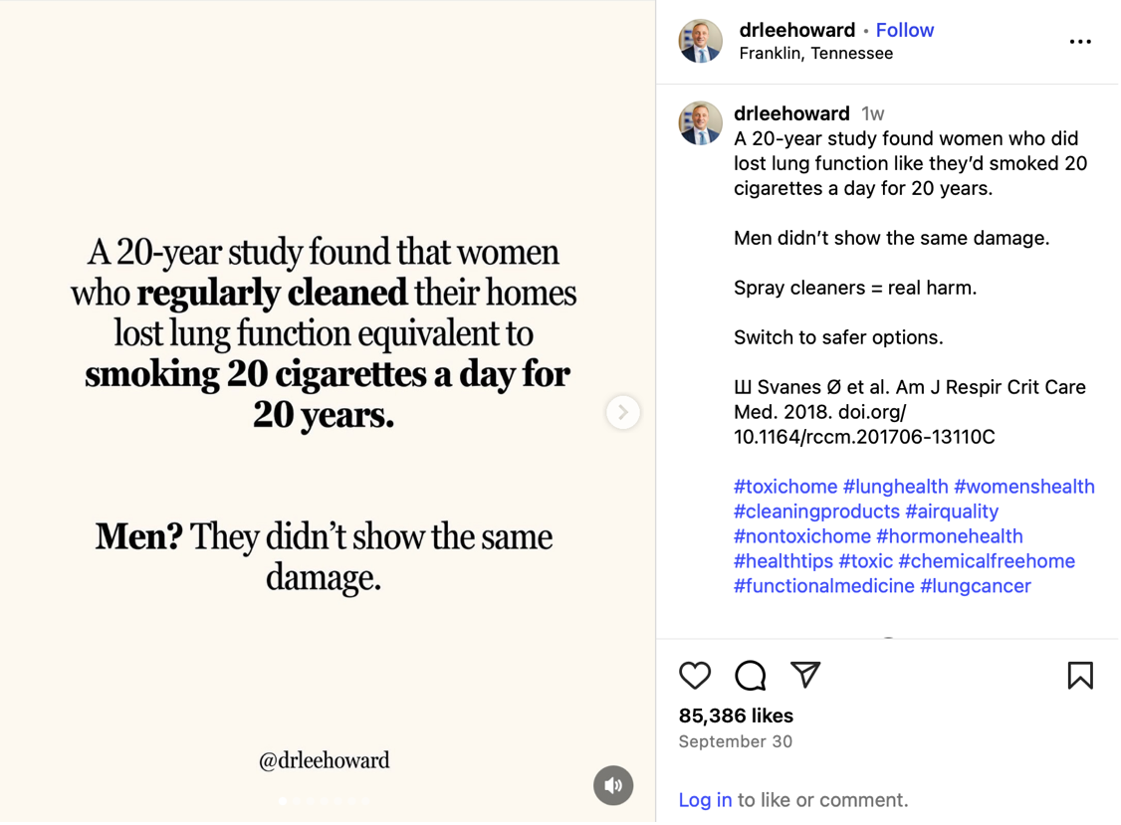Open the #lungcancer hashtag
The width and height of the screenshot is (1121, 825).
click(975, 586)
